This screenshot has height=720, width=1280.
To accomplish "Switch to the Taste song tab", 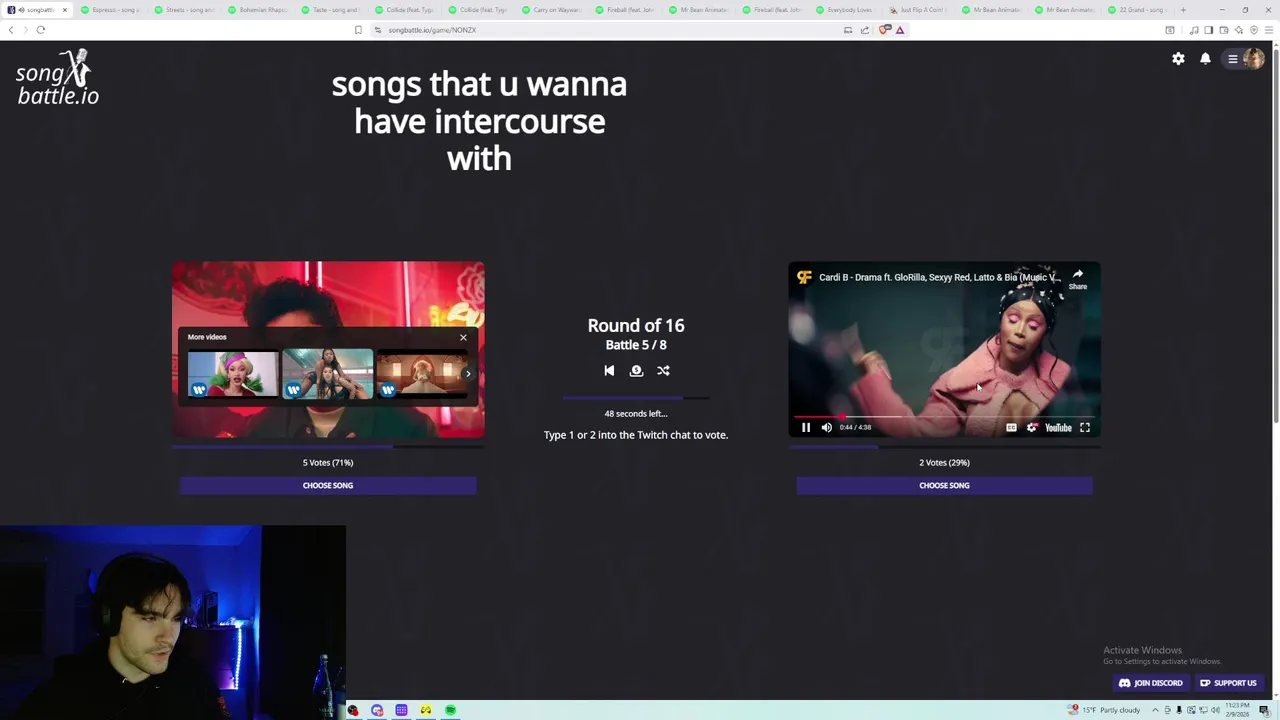I will click(331, 10).
